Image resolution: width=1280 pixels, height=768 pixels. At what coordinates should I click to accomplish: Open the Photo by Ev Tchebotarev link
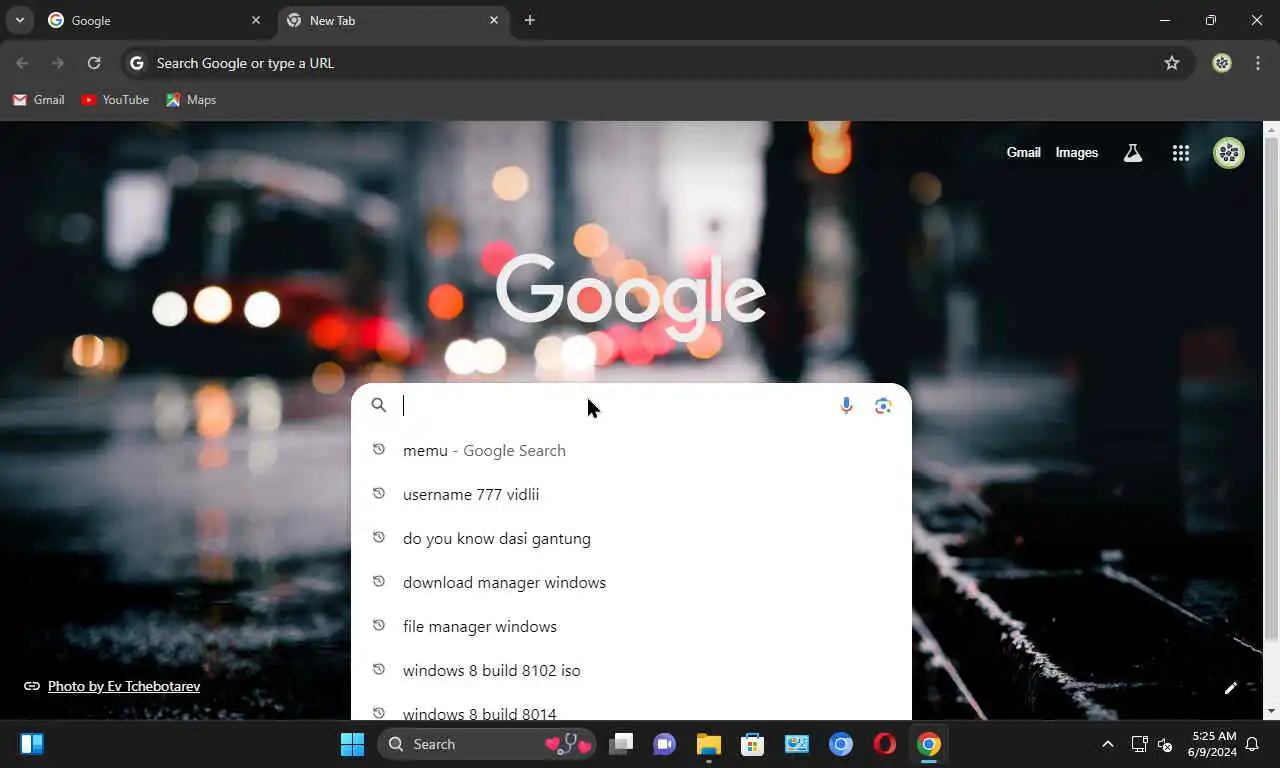(123, 686)
